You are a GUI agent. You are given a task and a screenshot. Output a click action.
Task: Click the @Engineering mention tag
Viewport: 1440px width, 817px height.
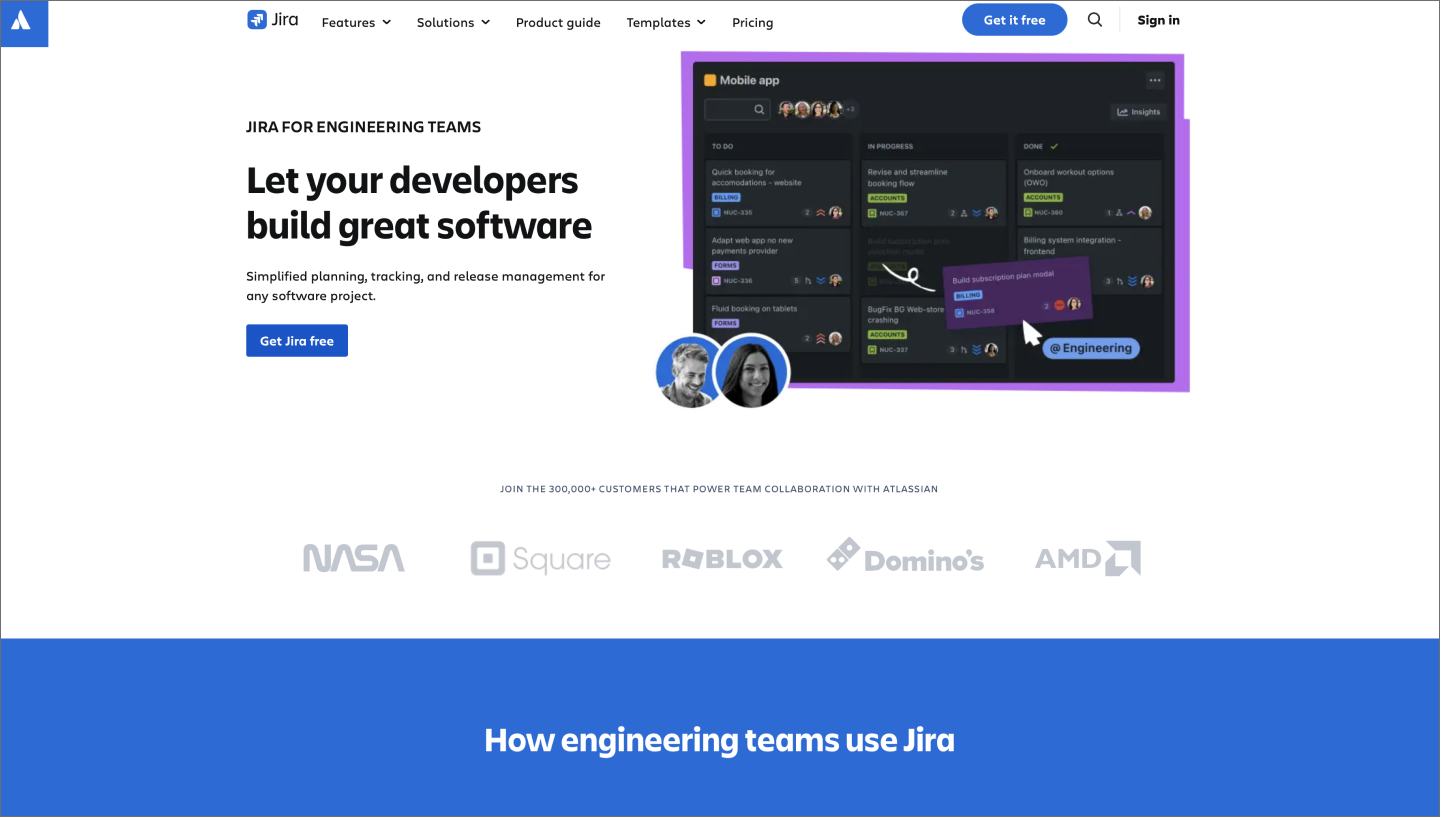(x=1090, y=348)
